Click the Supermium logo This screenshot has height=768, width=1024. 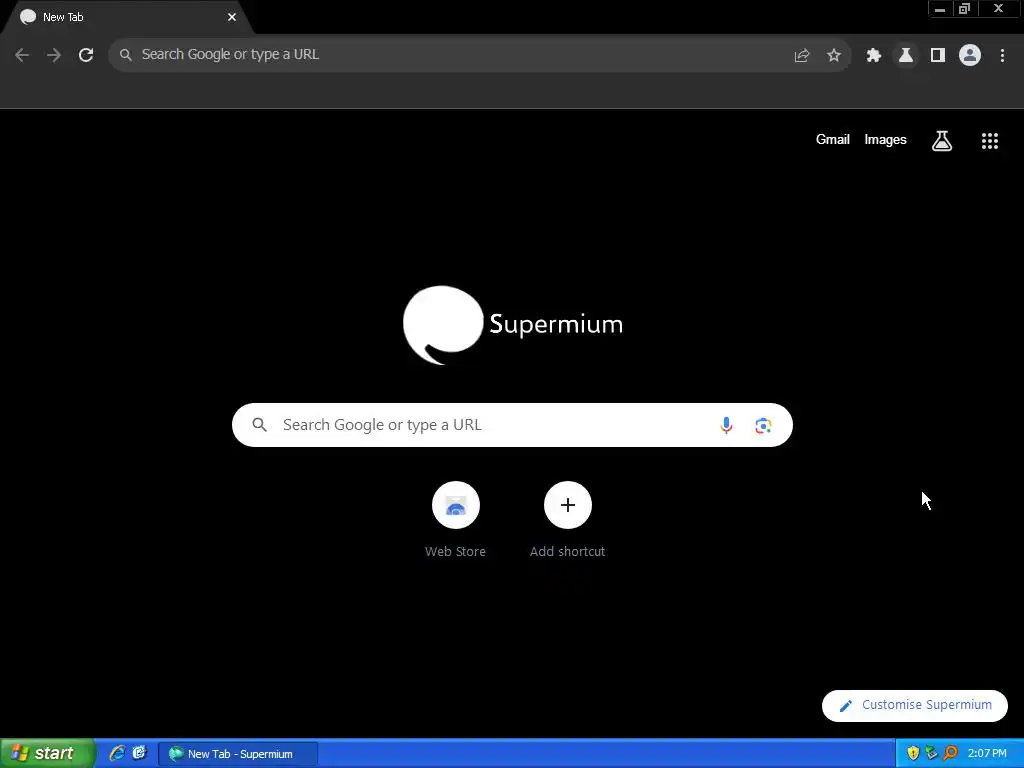[513, 325]
